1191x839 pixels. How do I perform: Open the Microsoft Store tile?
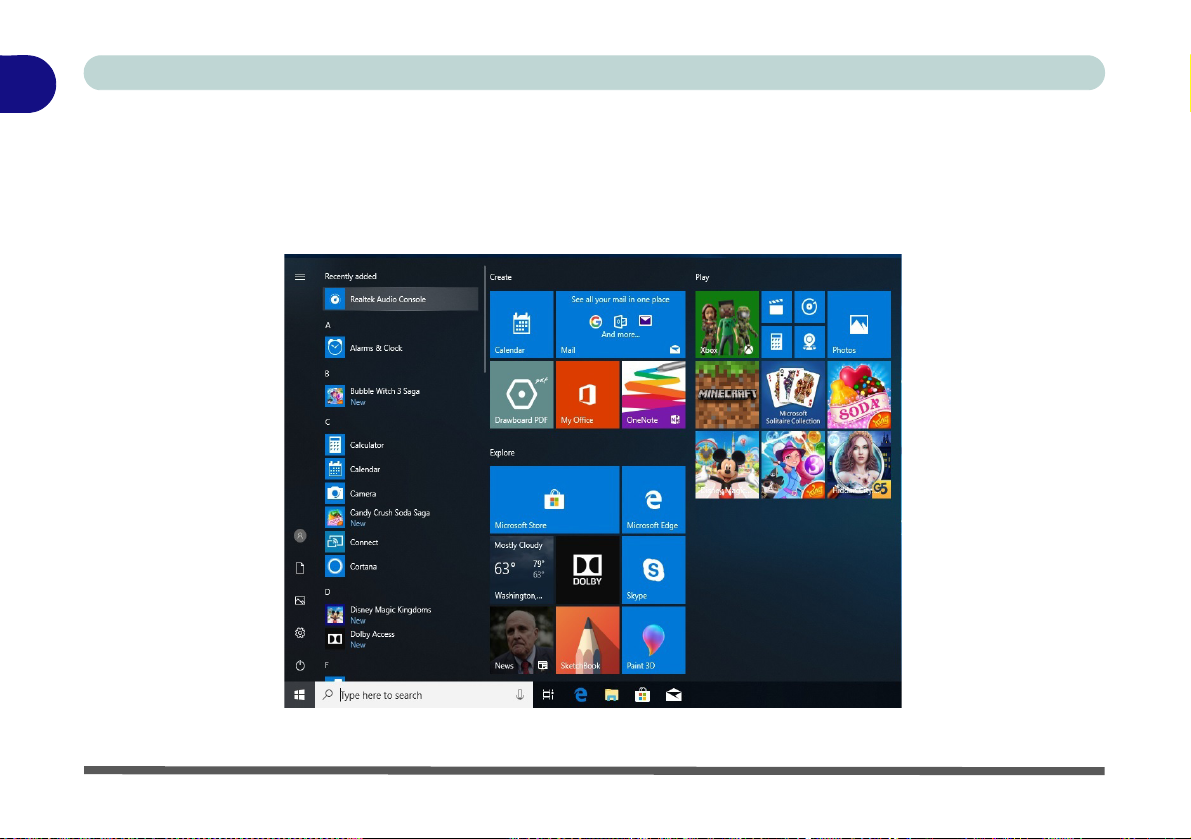[554, 500]
